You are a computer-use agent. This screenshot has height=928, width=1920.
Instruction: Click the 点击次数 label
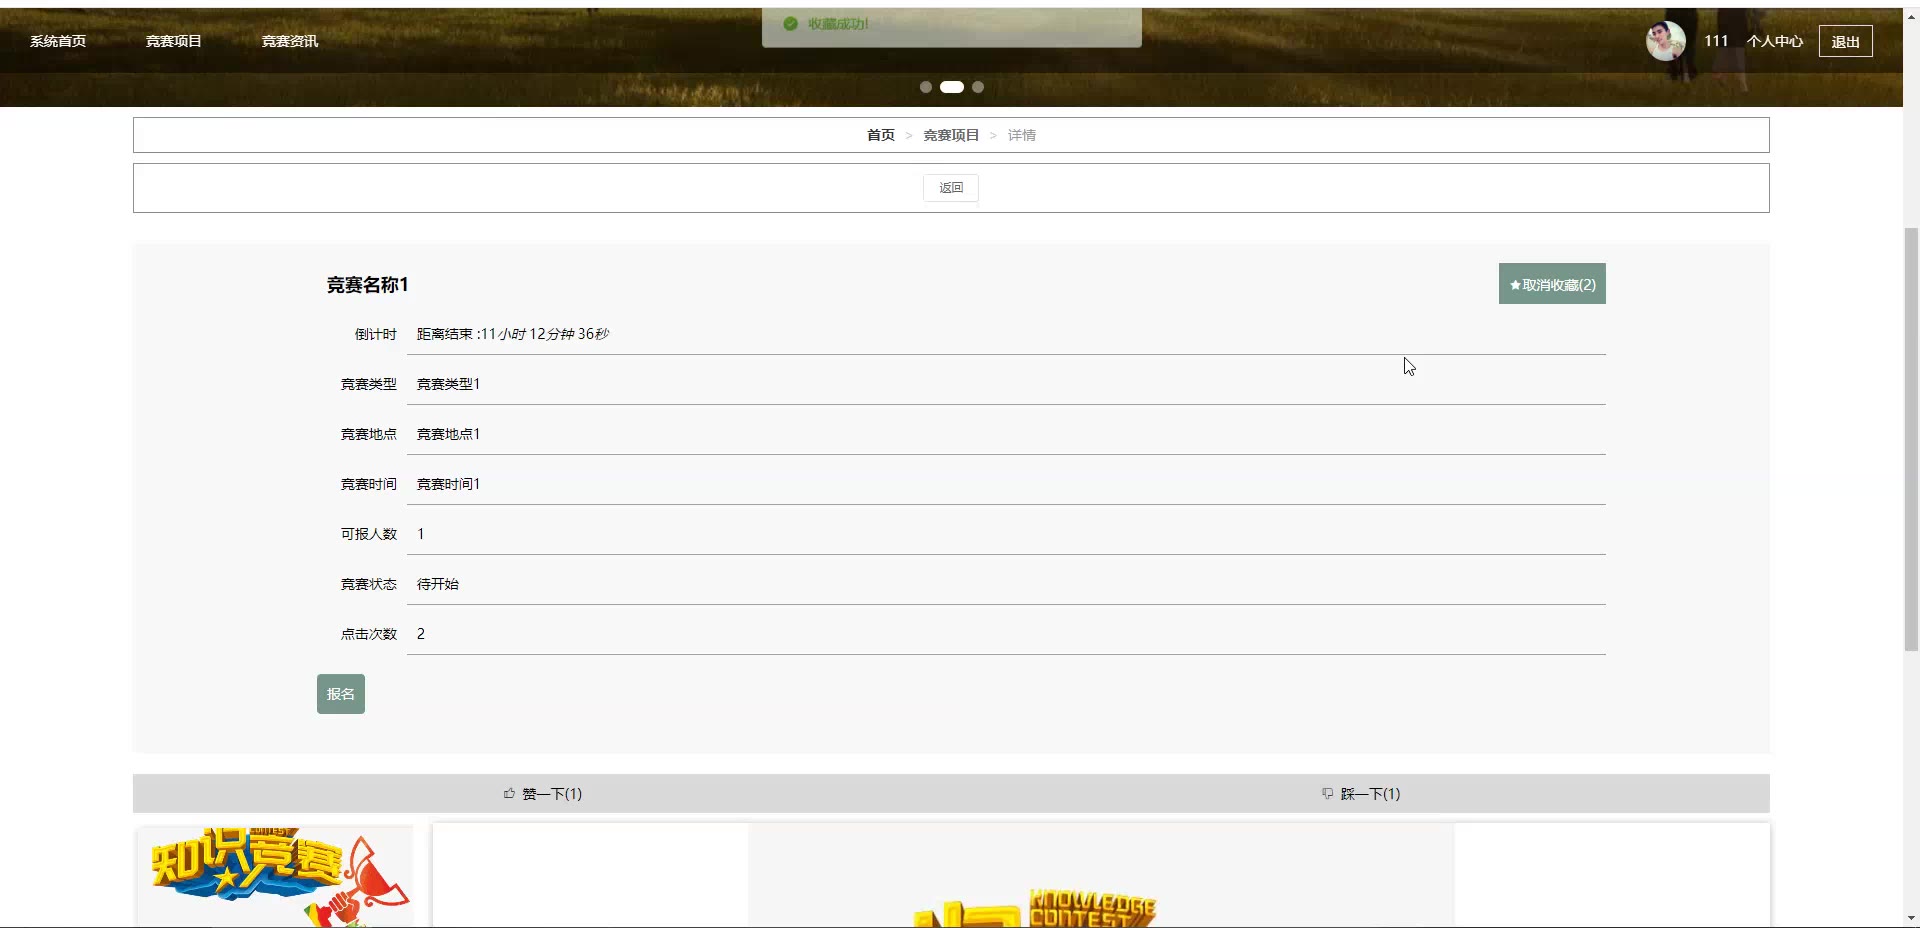(369, 634)
